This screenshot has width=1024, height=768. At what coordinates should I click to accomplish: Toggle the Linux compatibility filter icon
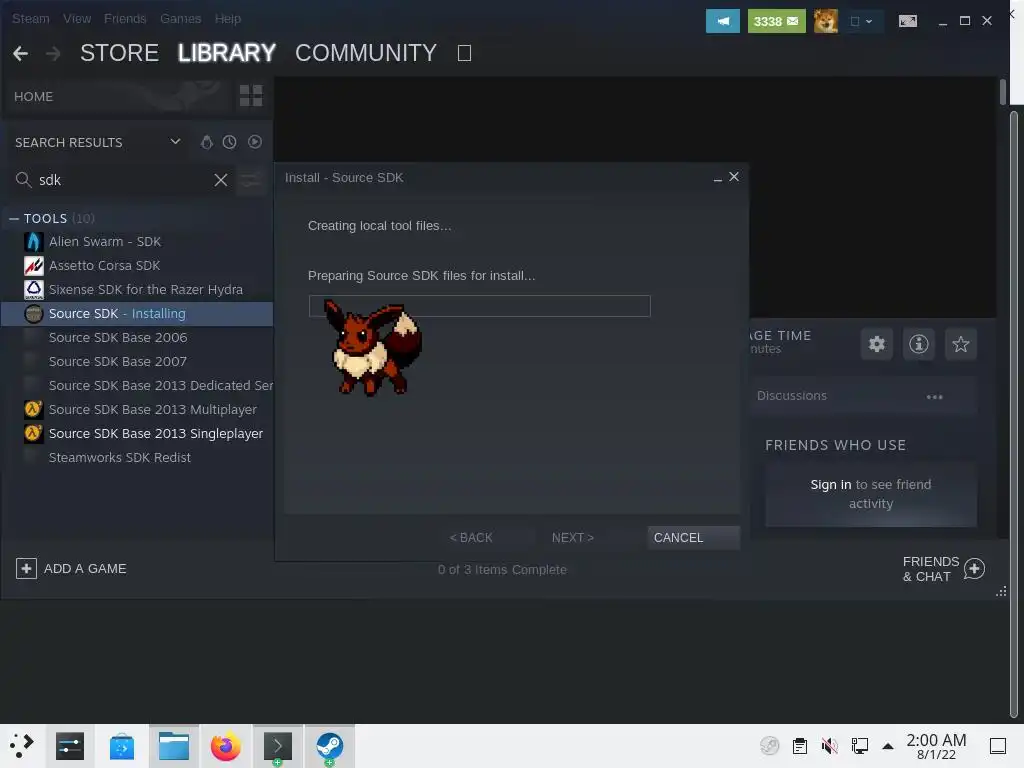206,142
